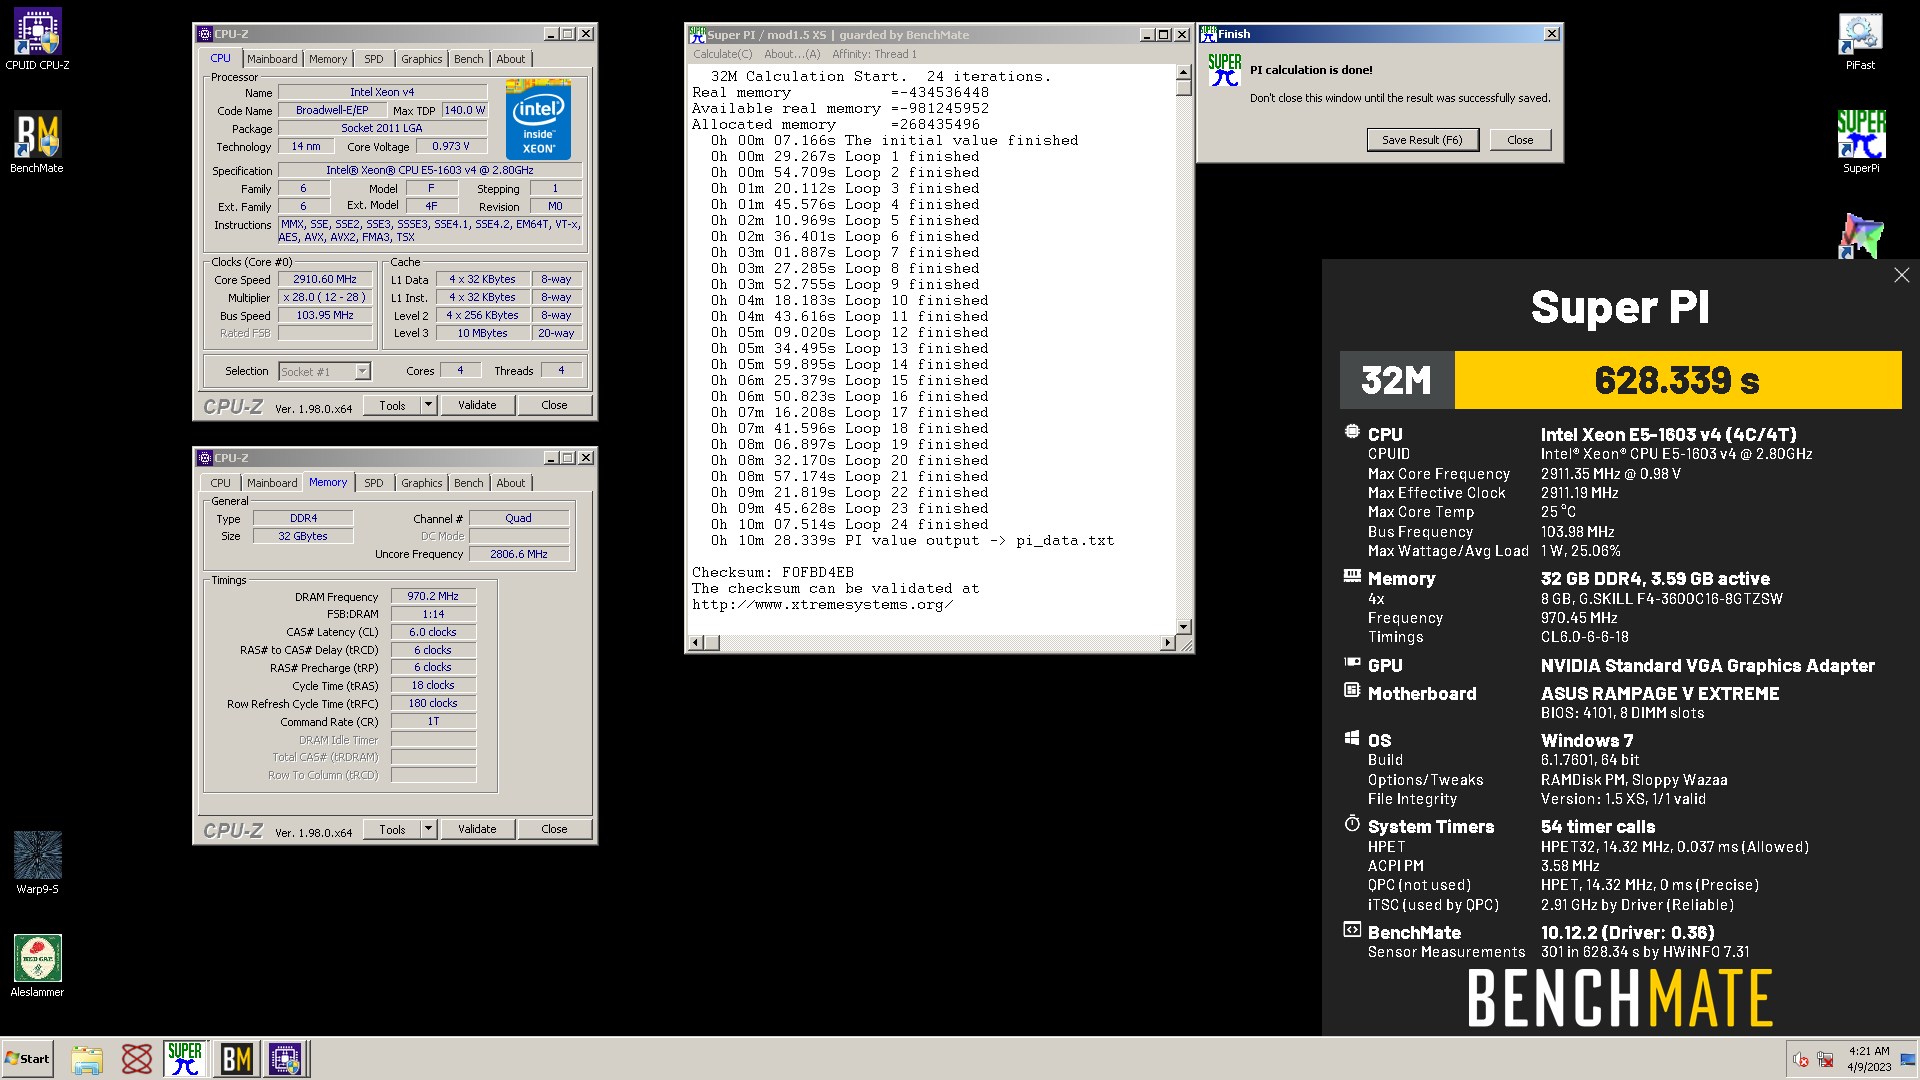Click Tools button in top CPU-Z window
1920x1080 pixels.
[x=392, y=405]
